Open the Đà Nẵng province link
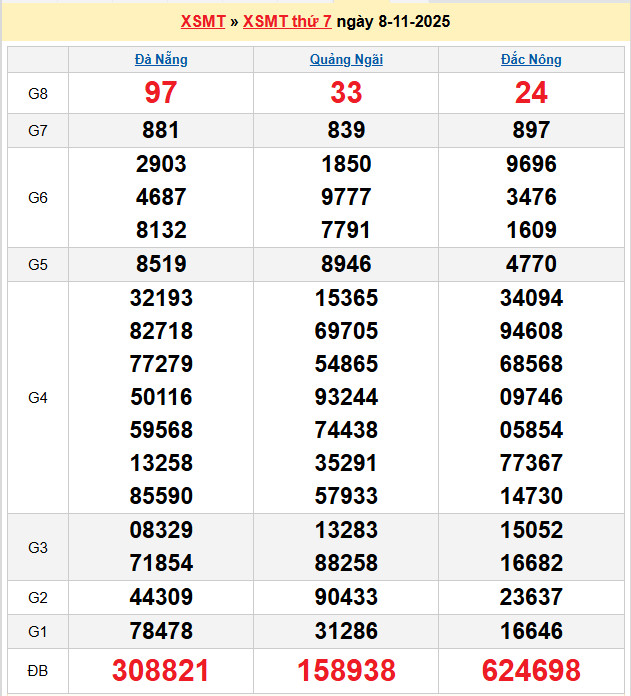Image resolution: width=631 pixels, height=696 pixels. (x=161, y=59)
